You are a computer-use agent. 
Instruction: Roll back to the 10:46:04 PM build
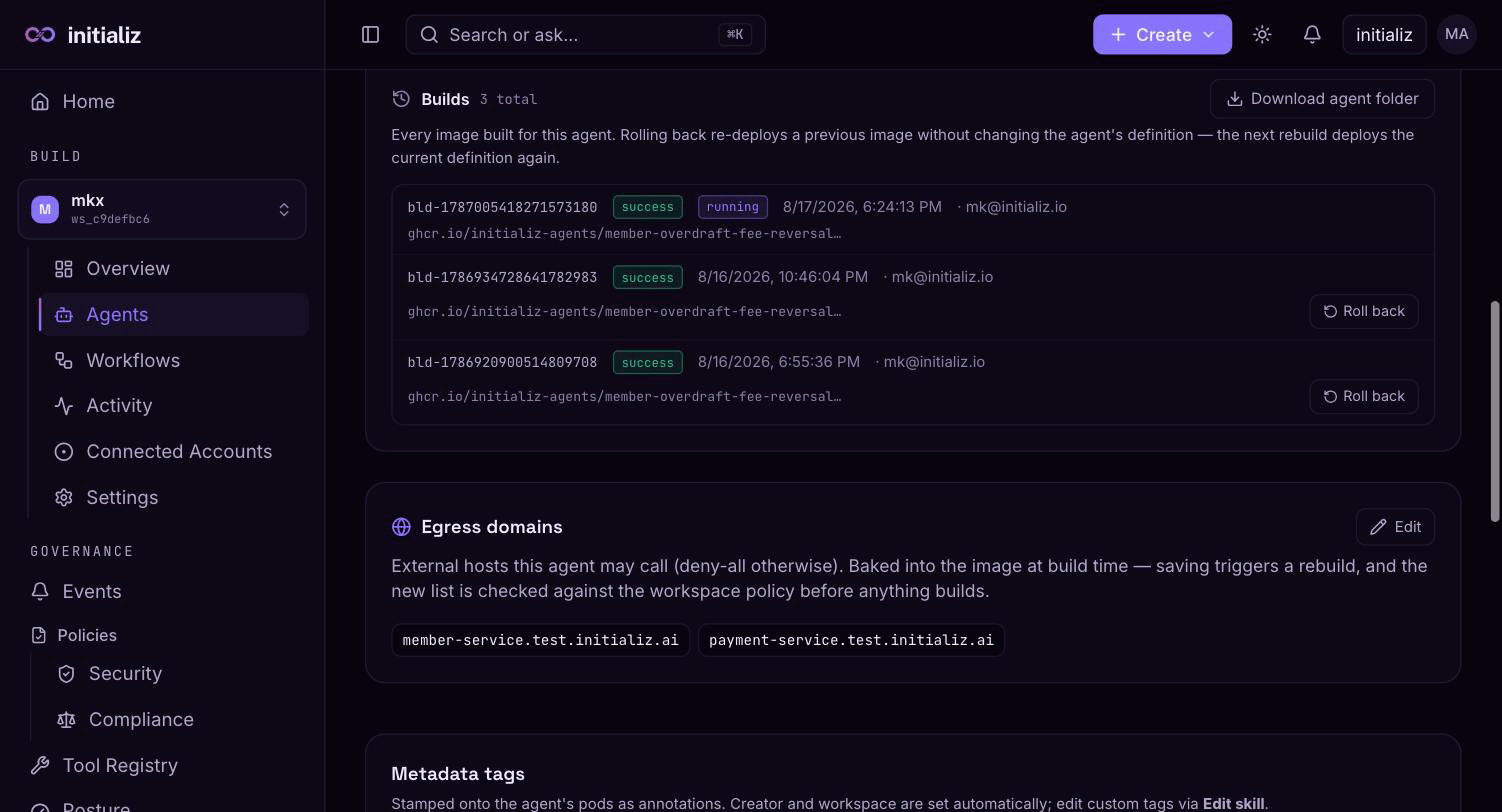(1364, 312)
